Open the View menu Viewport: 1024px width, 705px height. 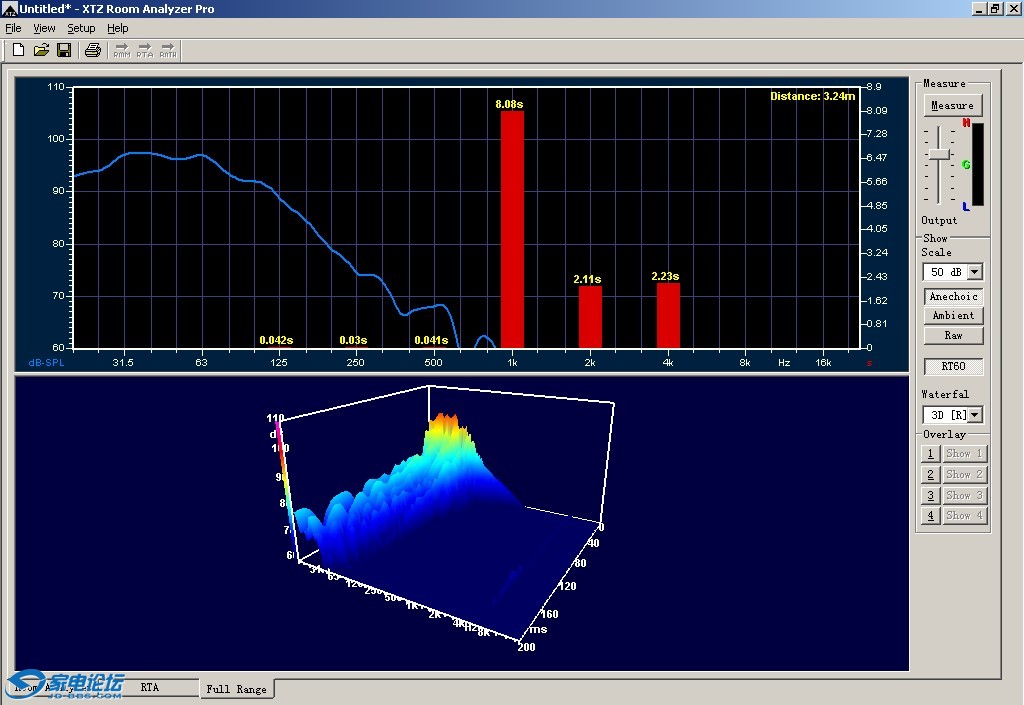[44, 28]
